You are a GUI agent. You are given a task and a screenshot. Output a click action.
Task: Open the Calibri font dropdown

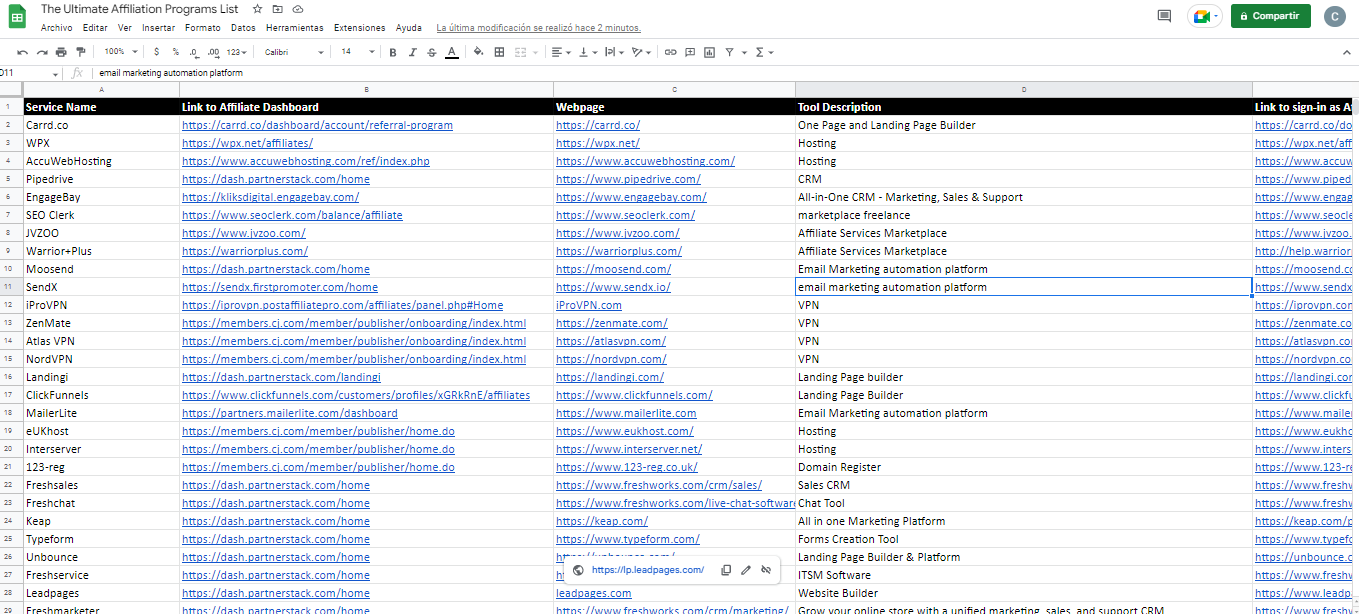[295, 52]
